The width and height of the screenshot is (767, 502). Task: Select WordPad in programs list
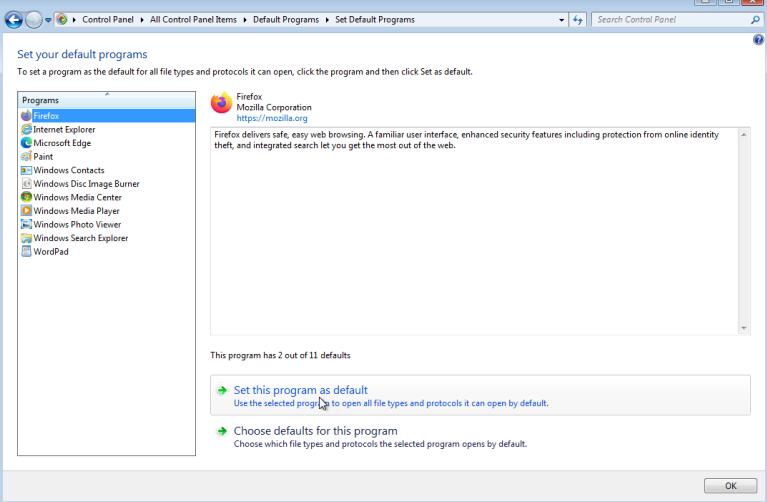click(x=51, y=251)
